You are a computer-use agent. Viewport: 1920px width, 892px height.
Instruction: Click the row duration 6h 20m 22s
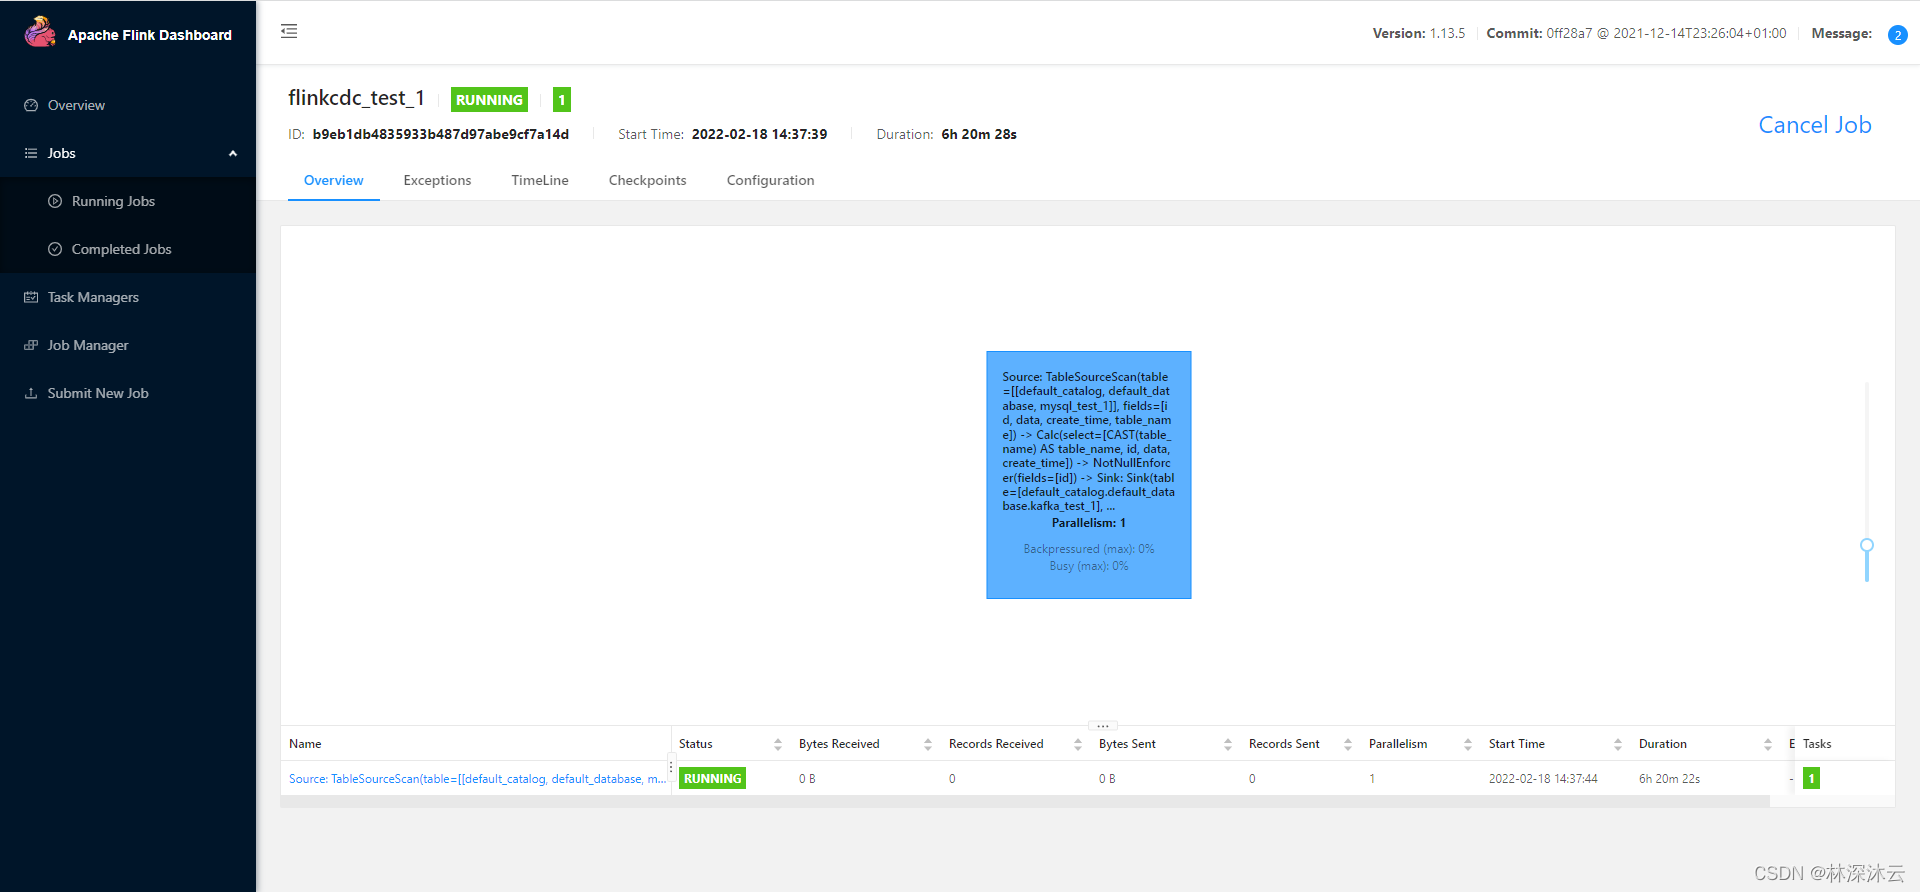click(1669, 779)
